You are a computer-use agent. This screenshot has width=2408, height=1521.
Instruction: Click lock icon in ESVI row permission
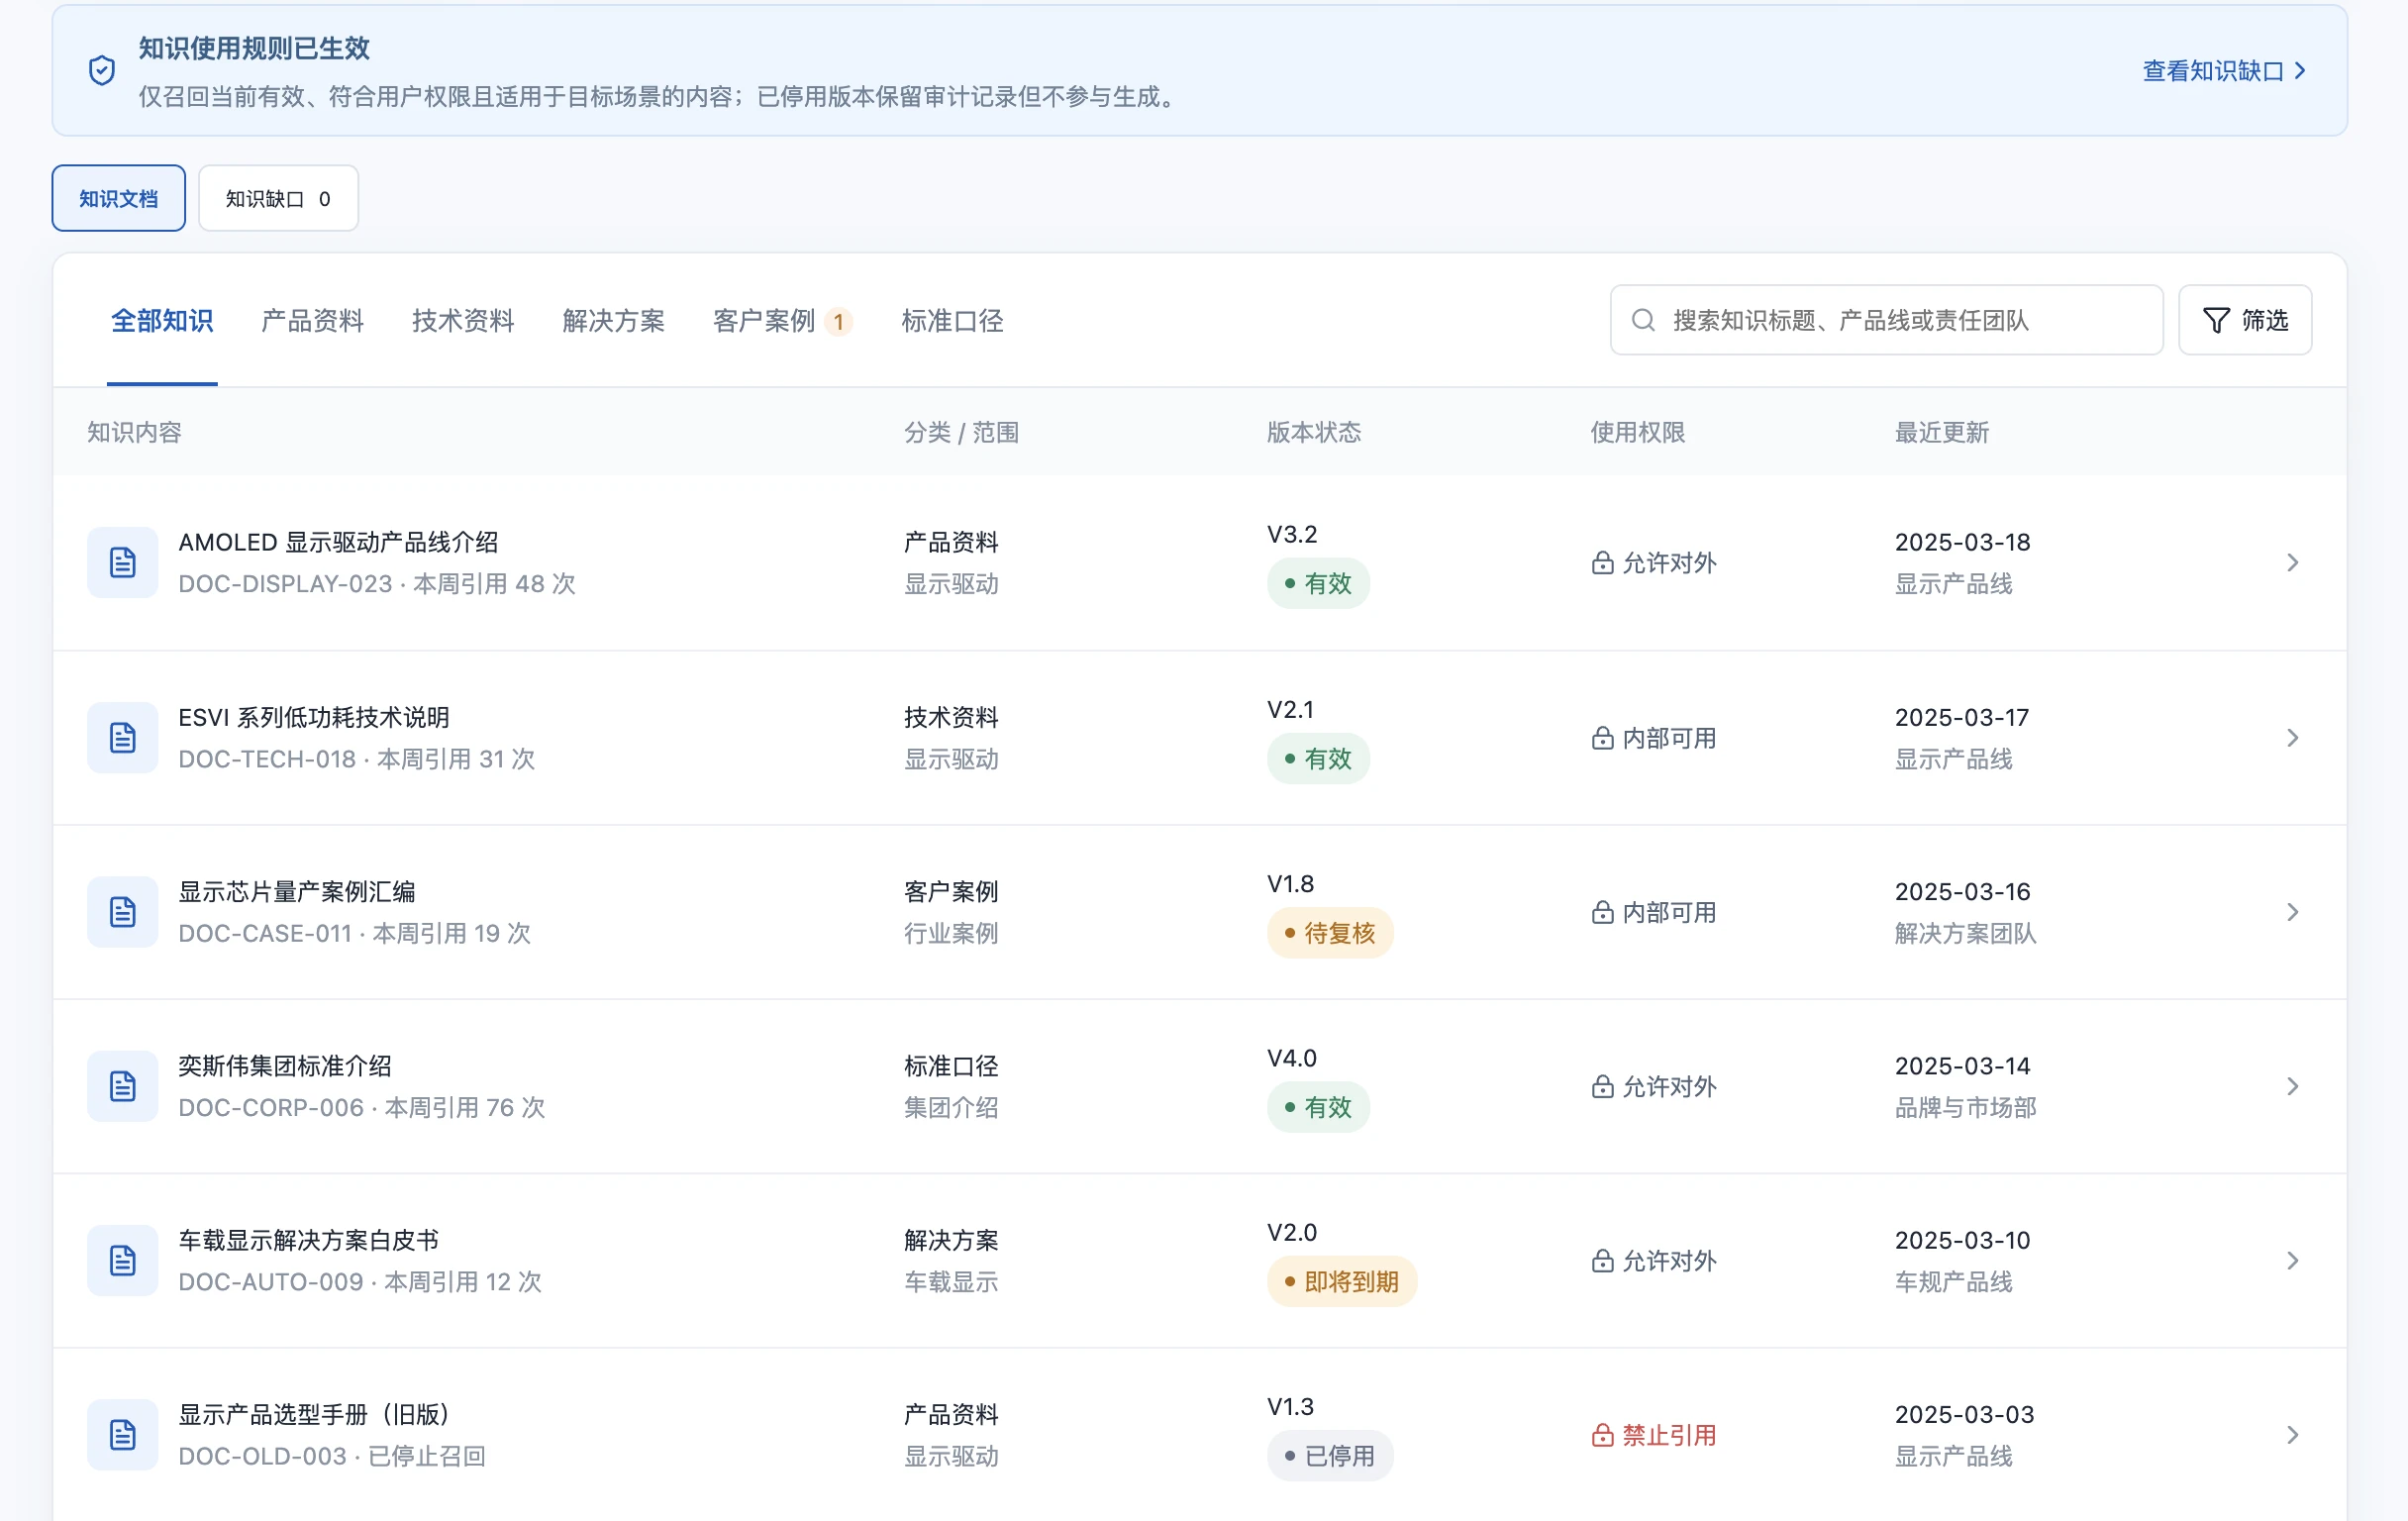click(x=1602, y=738)
